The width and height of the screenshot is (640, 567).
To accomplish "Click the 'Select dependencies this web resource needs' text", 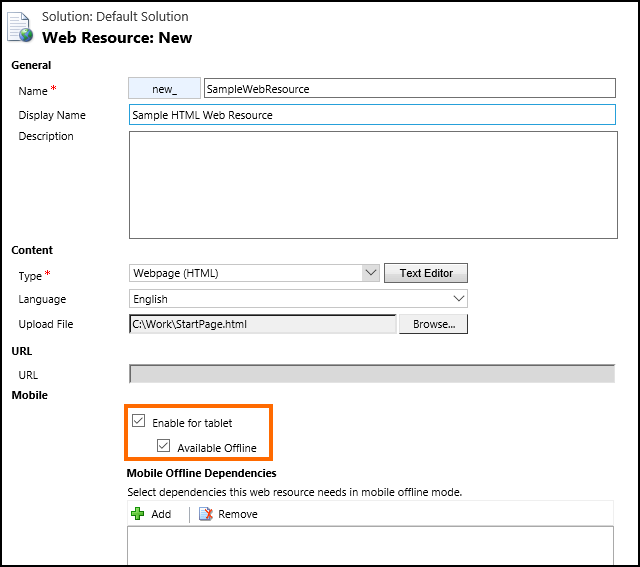I will click(294, 492).
